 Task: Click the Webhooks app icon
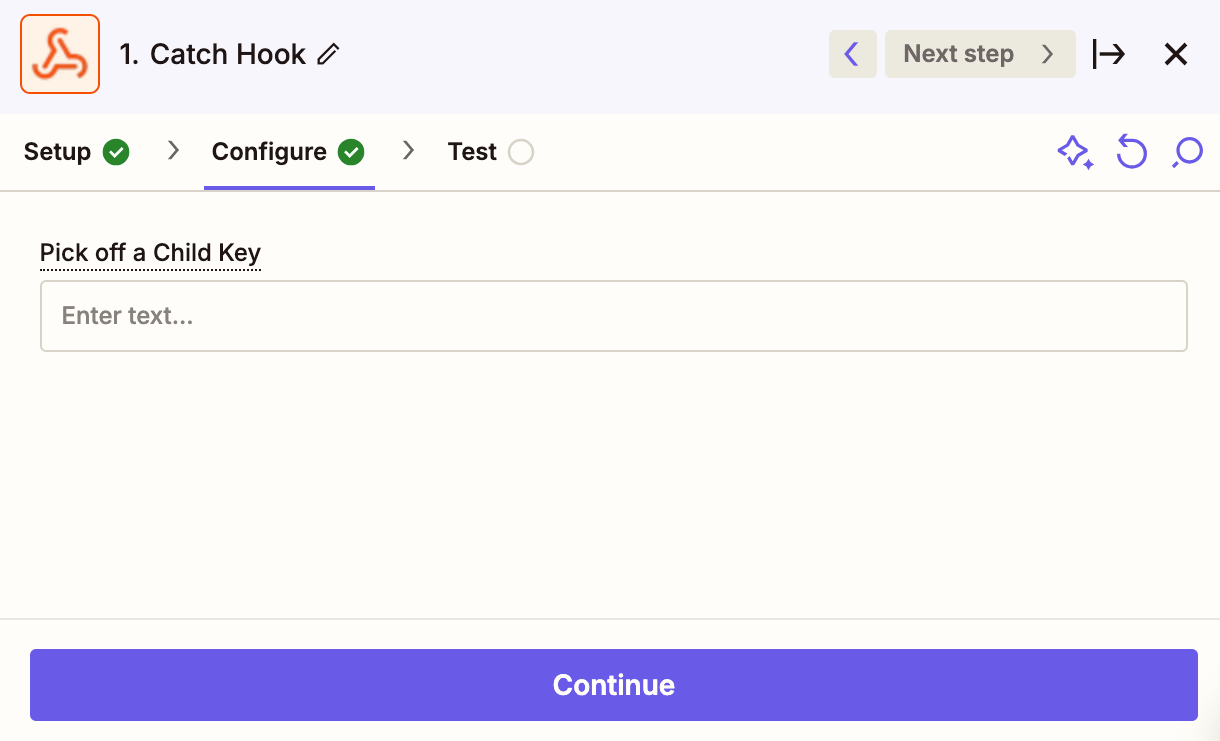coord(60,54)
